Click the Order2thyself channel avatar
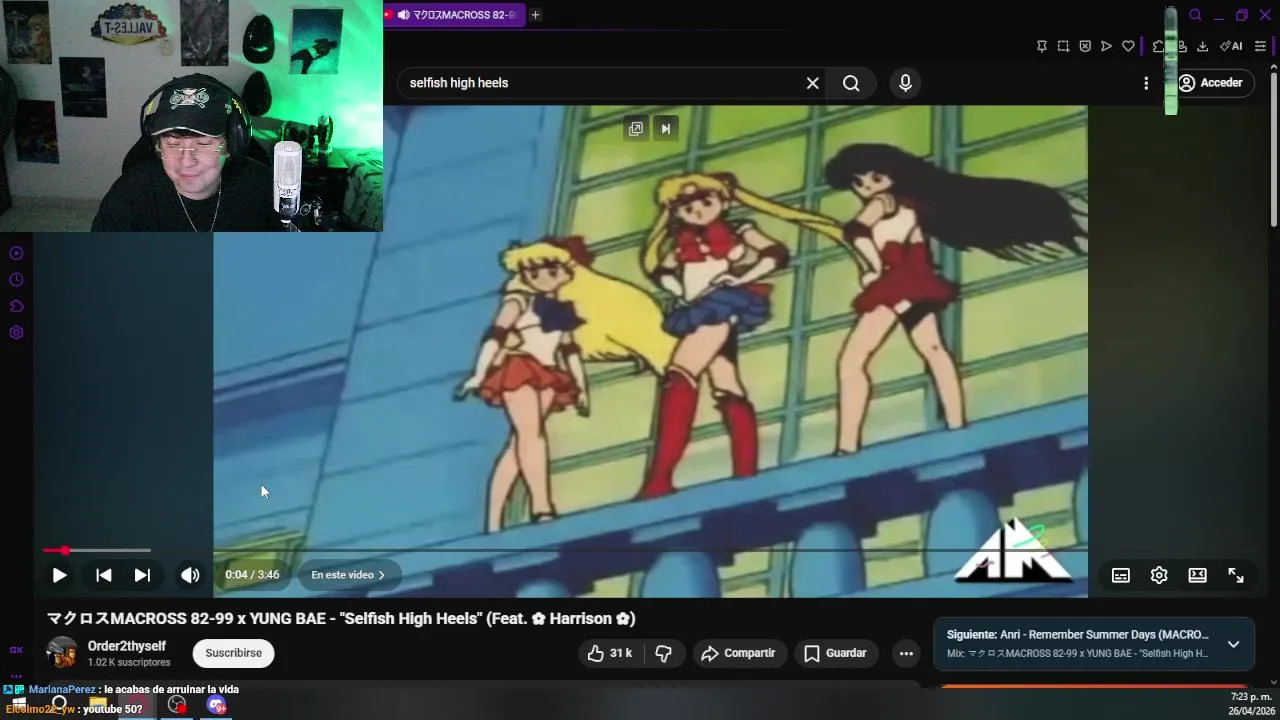 coord(62,653)
